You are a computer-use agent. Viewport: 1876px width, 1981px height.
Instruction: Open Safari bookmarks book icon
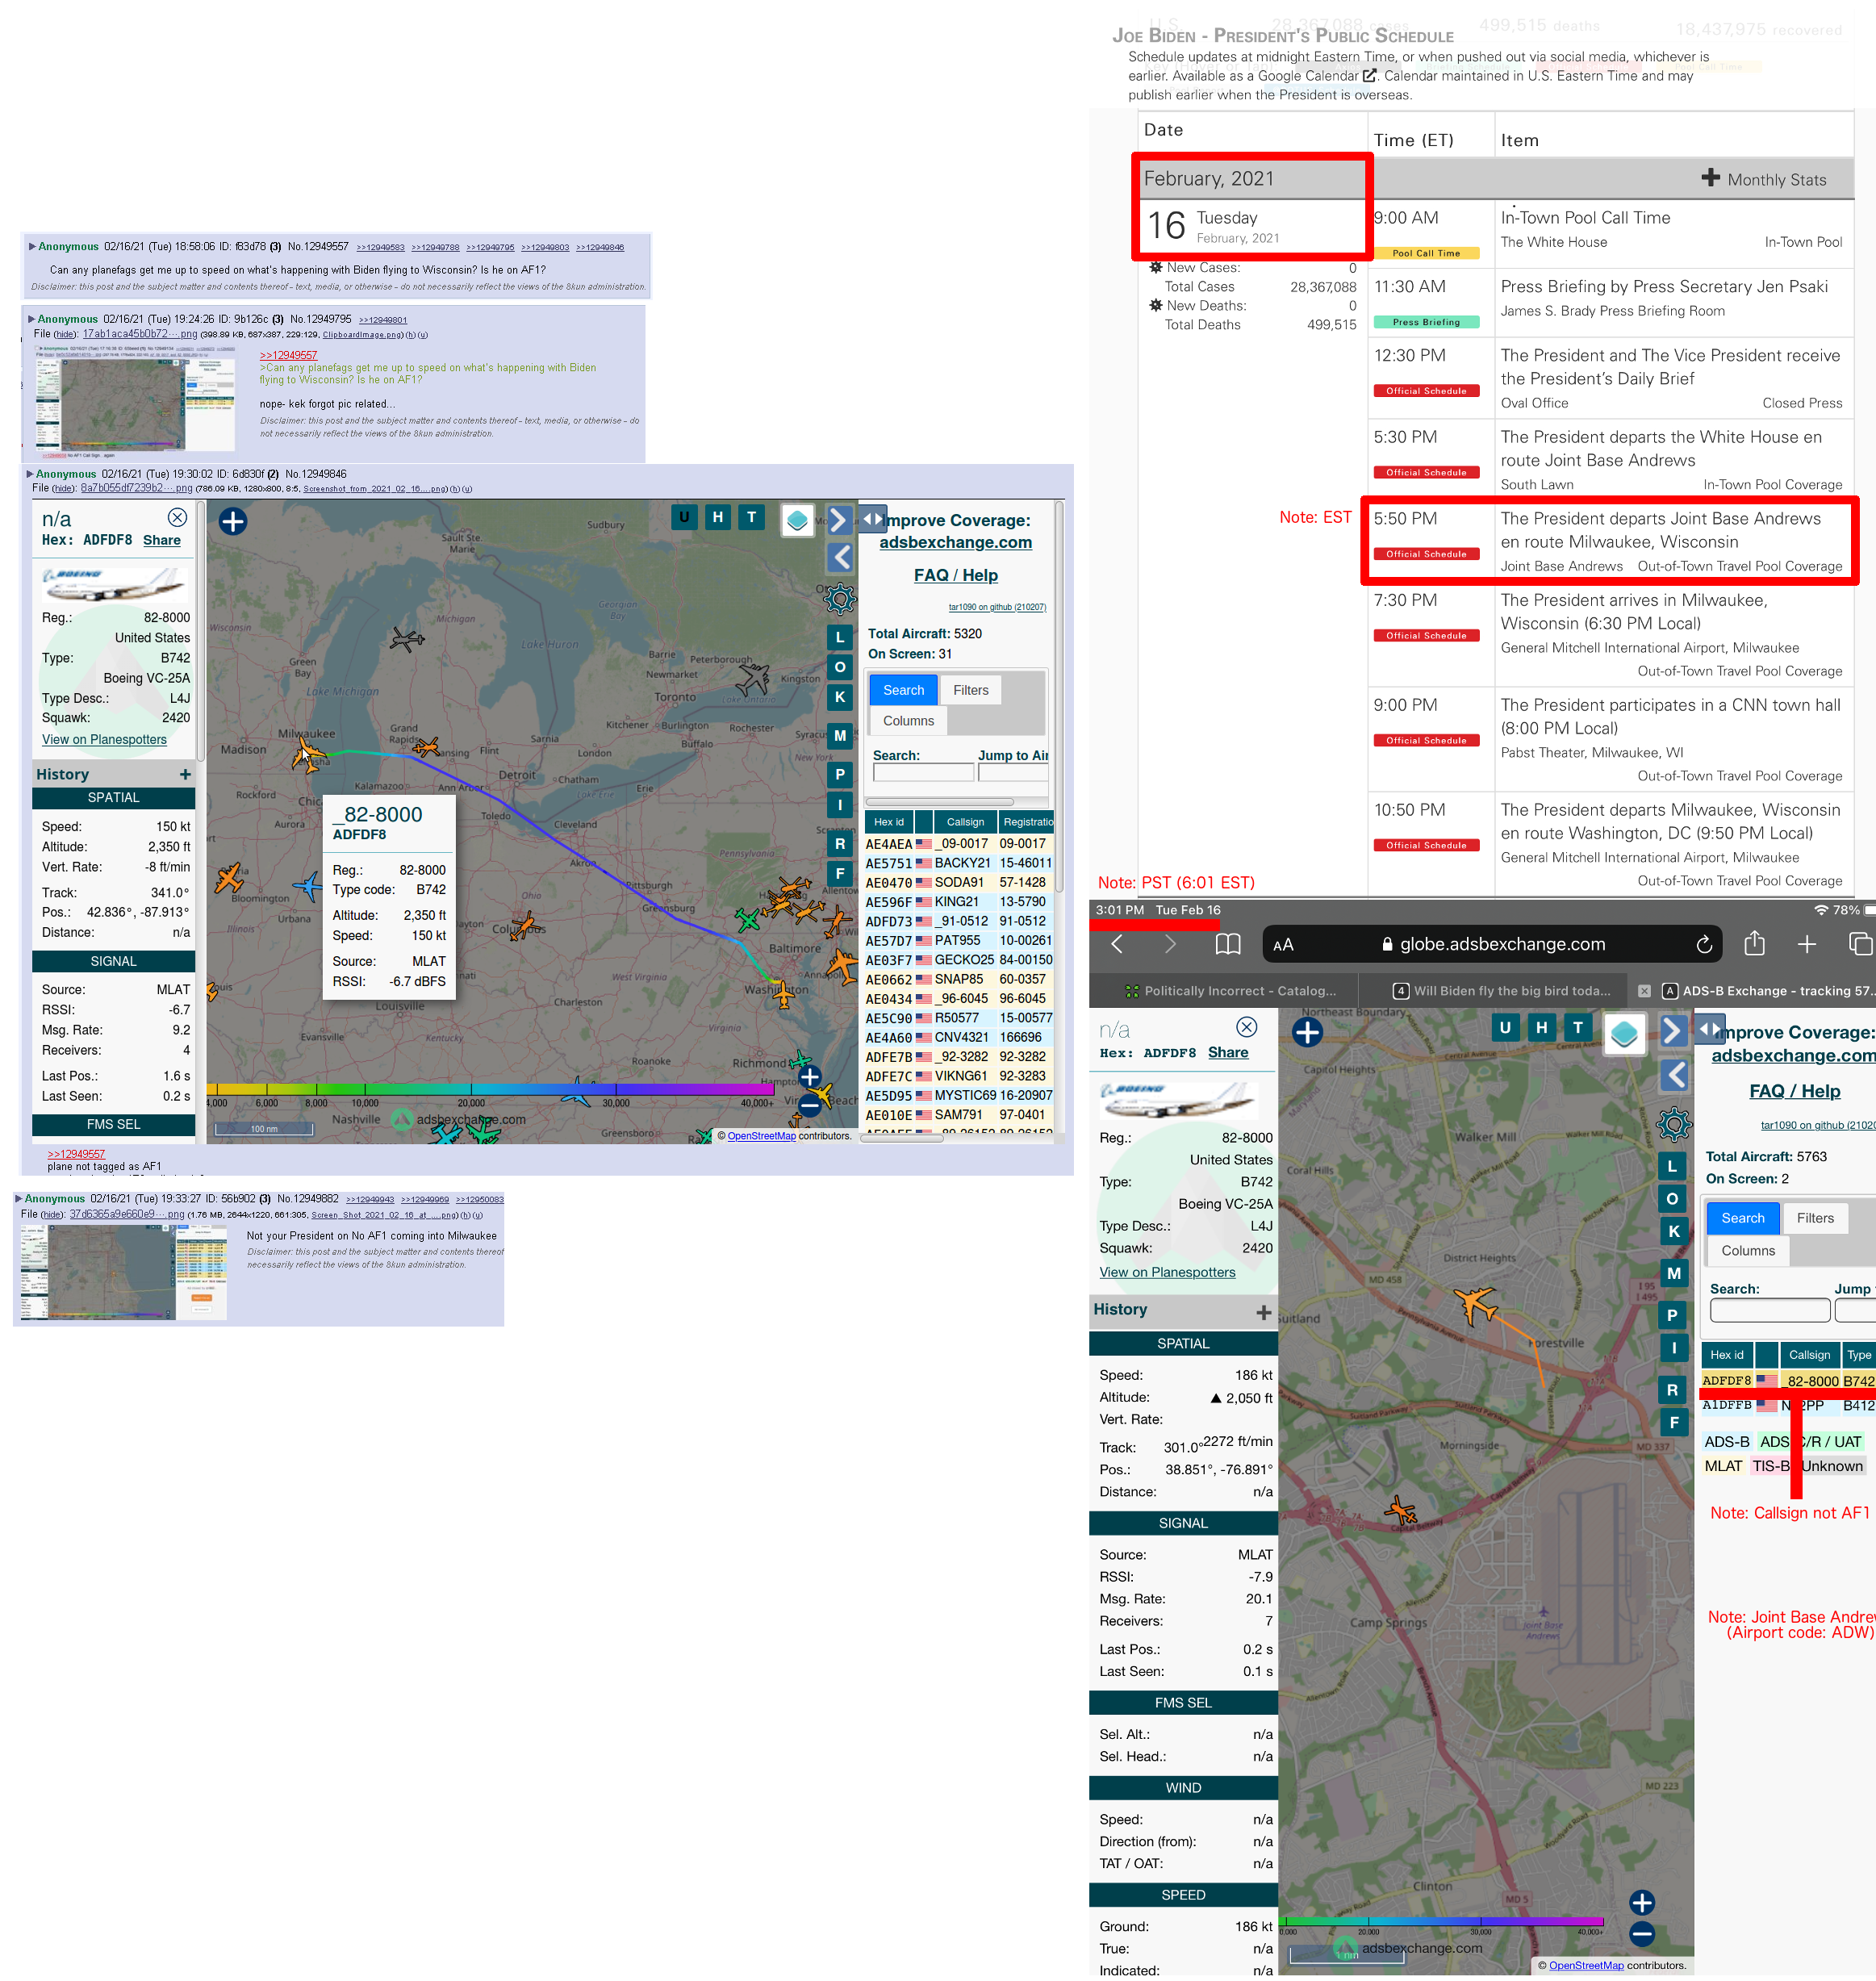point(1228,944)
